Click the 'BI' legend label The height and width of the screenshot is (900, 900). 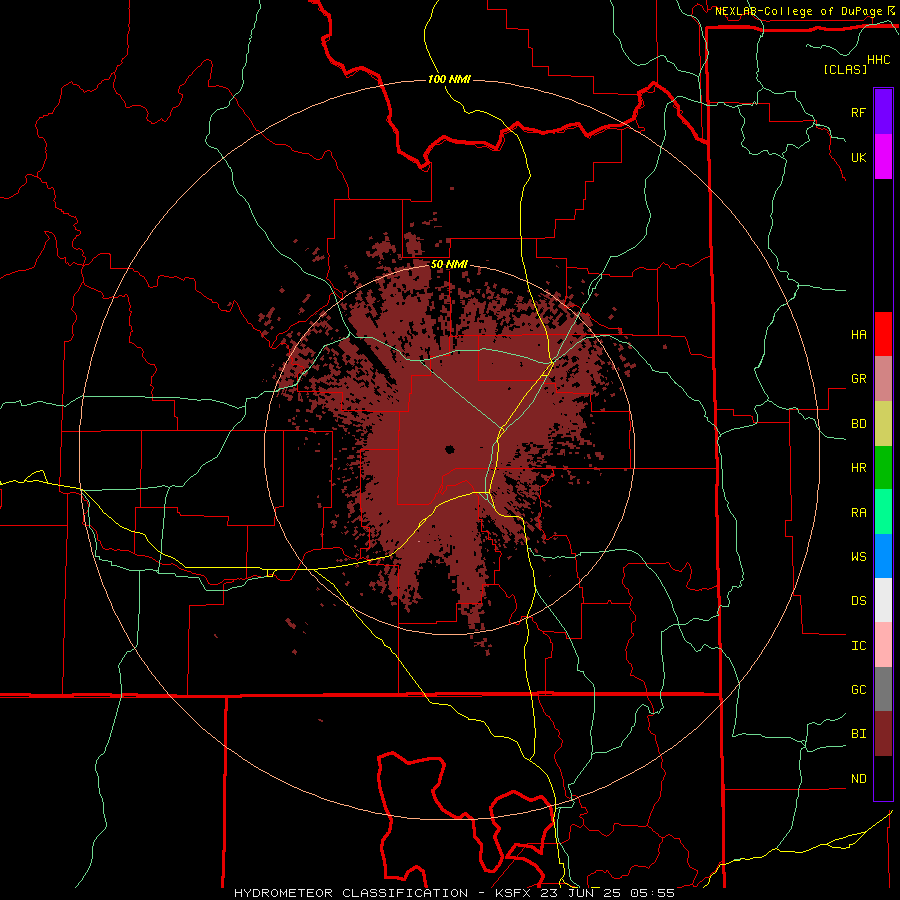[858, 734]
